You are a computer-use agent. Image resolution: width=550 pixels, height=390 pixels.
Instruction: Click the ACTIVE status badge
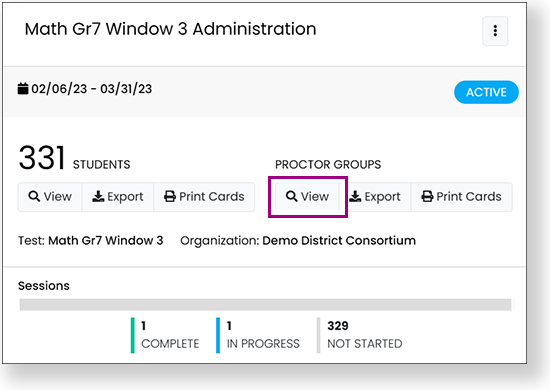[486, 92]
